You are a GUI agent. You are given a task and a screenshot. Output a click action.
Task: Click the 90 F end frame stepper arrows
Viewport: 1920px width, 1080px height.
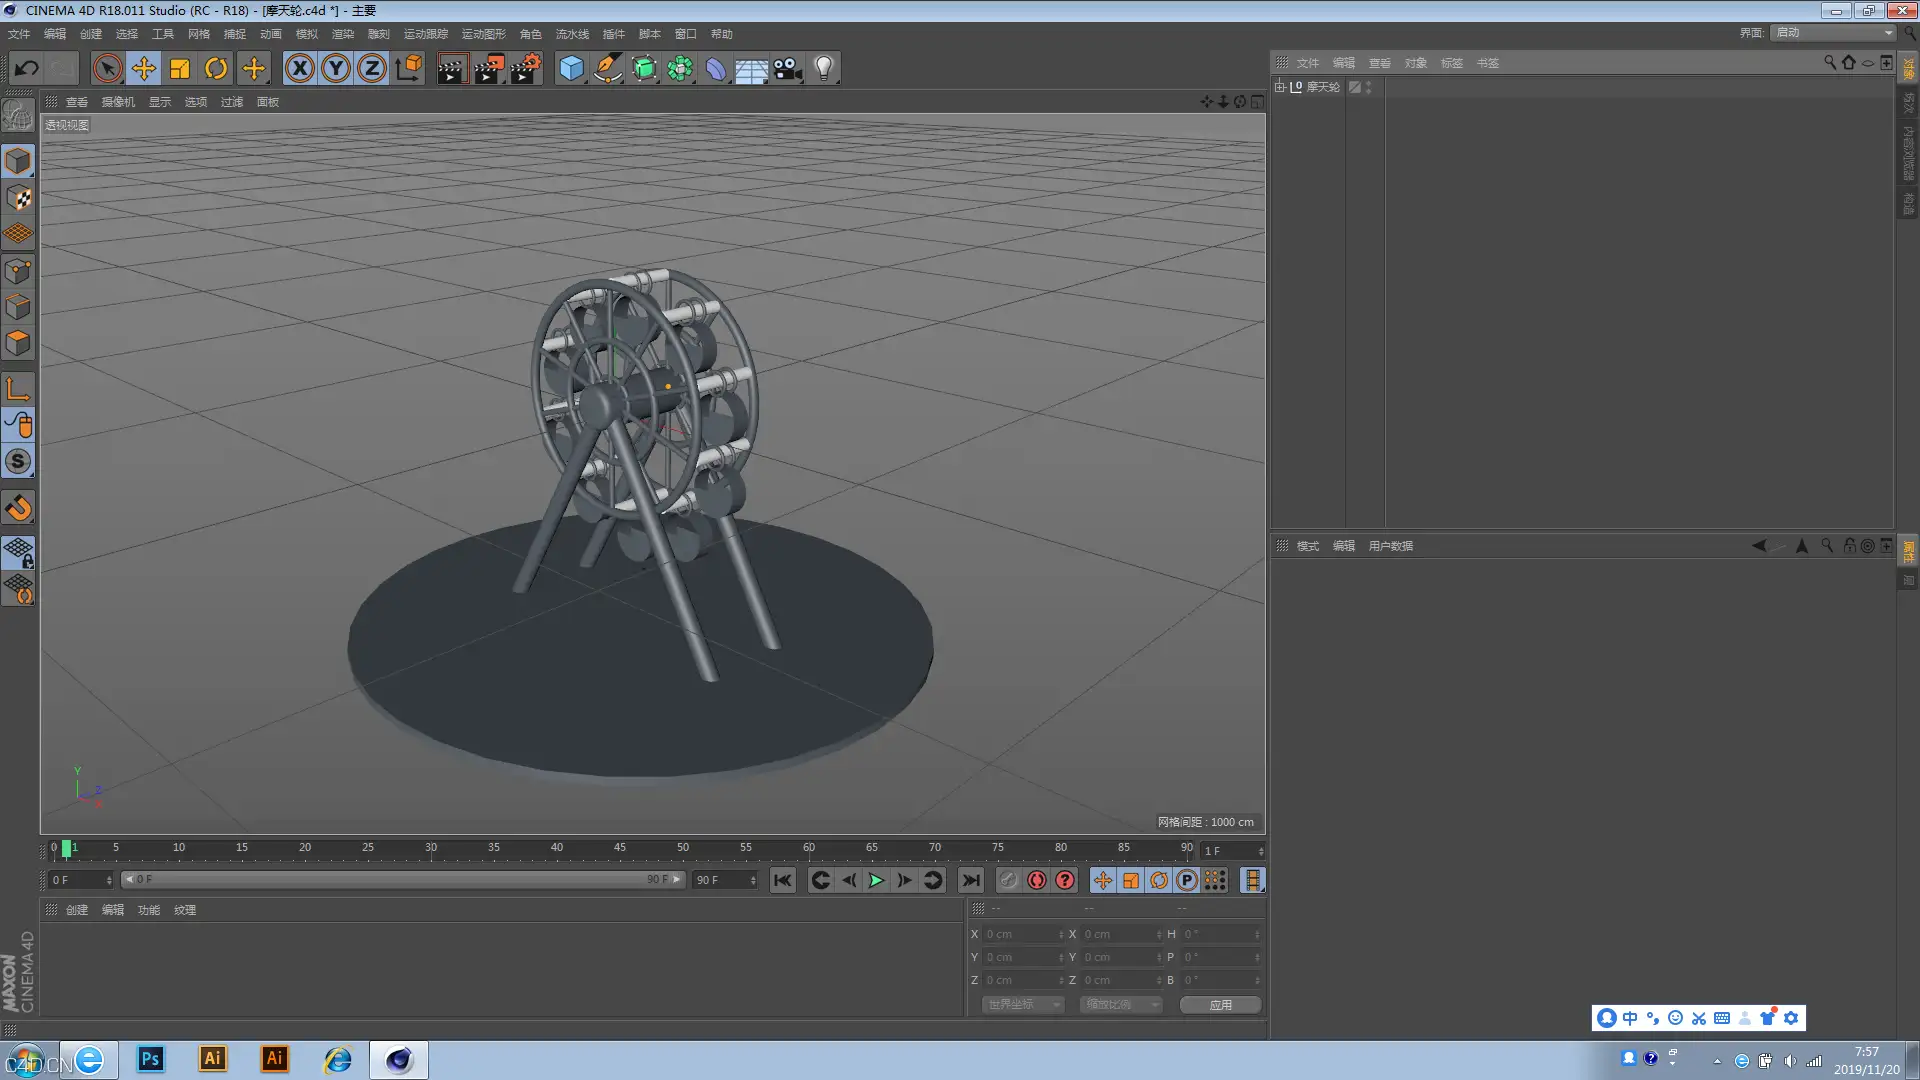click(x=753, y=880)
